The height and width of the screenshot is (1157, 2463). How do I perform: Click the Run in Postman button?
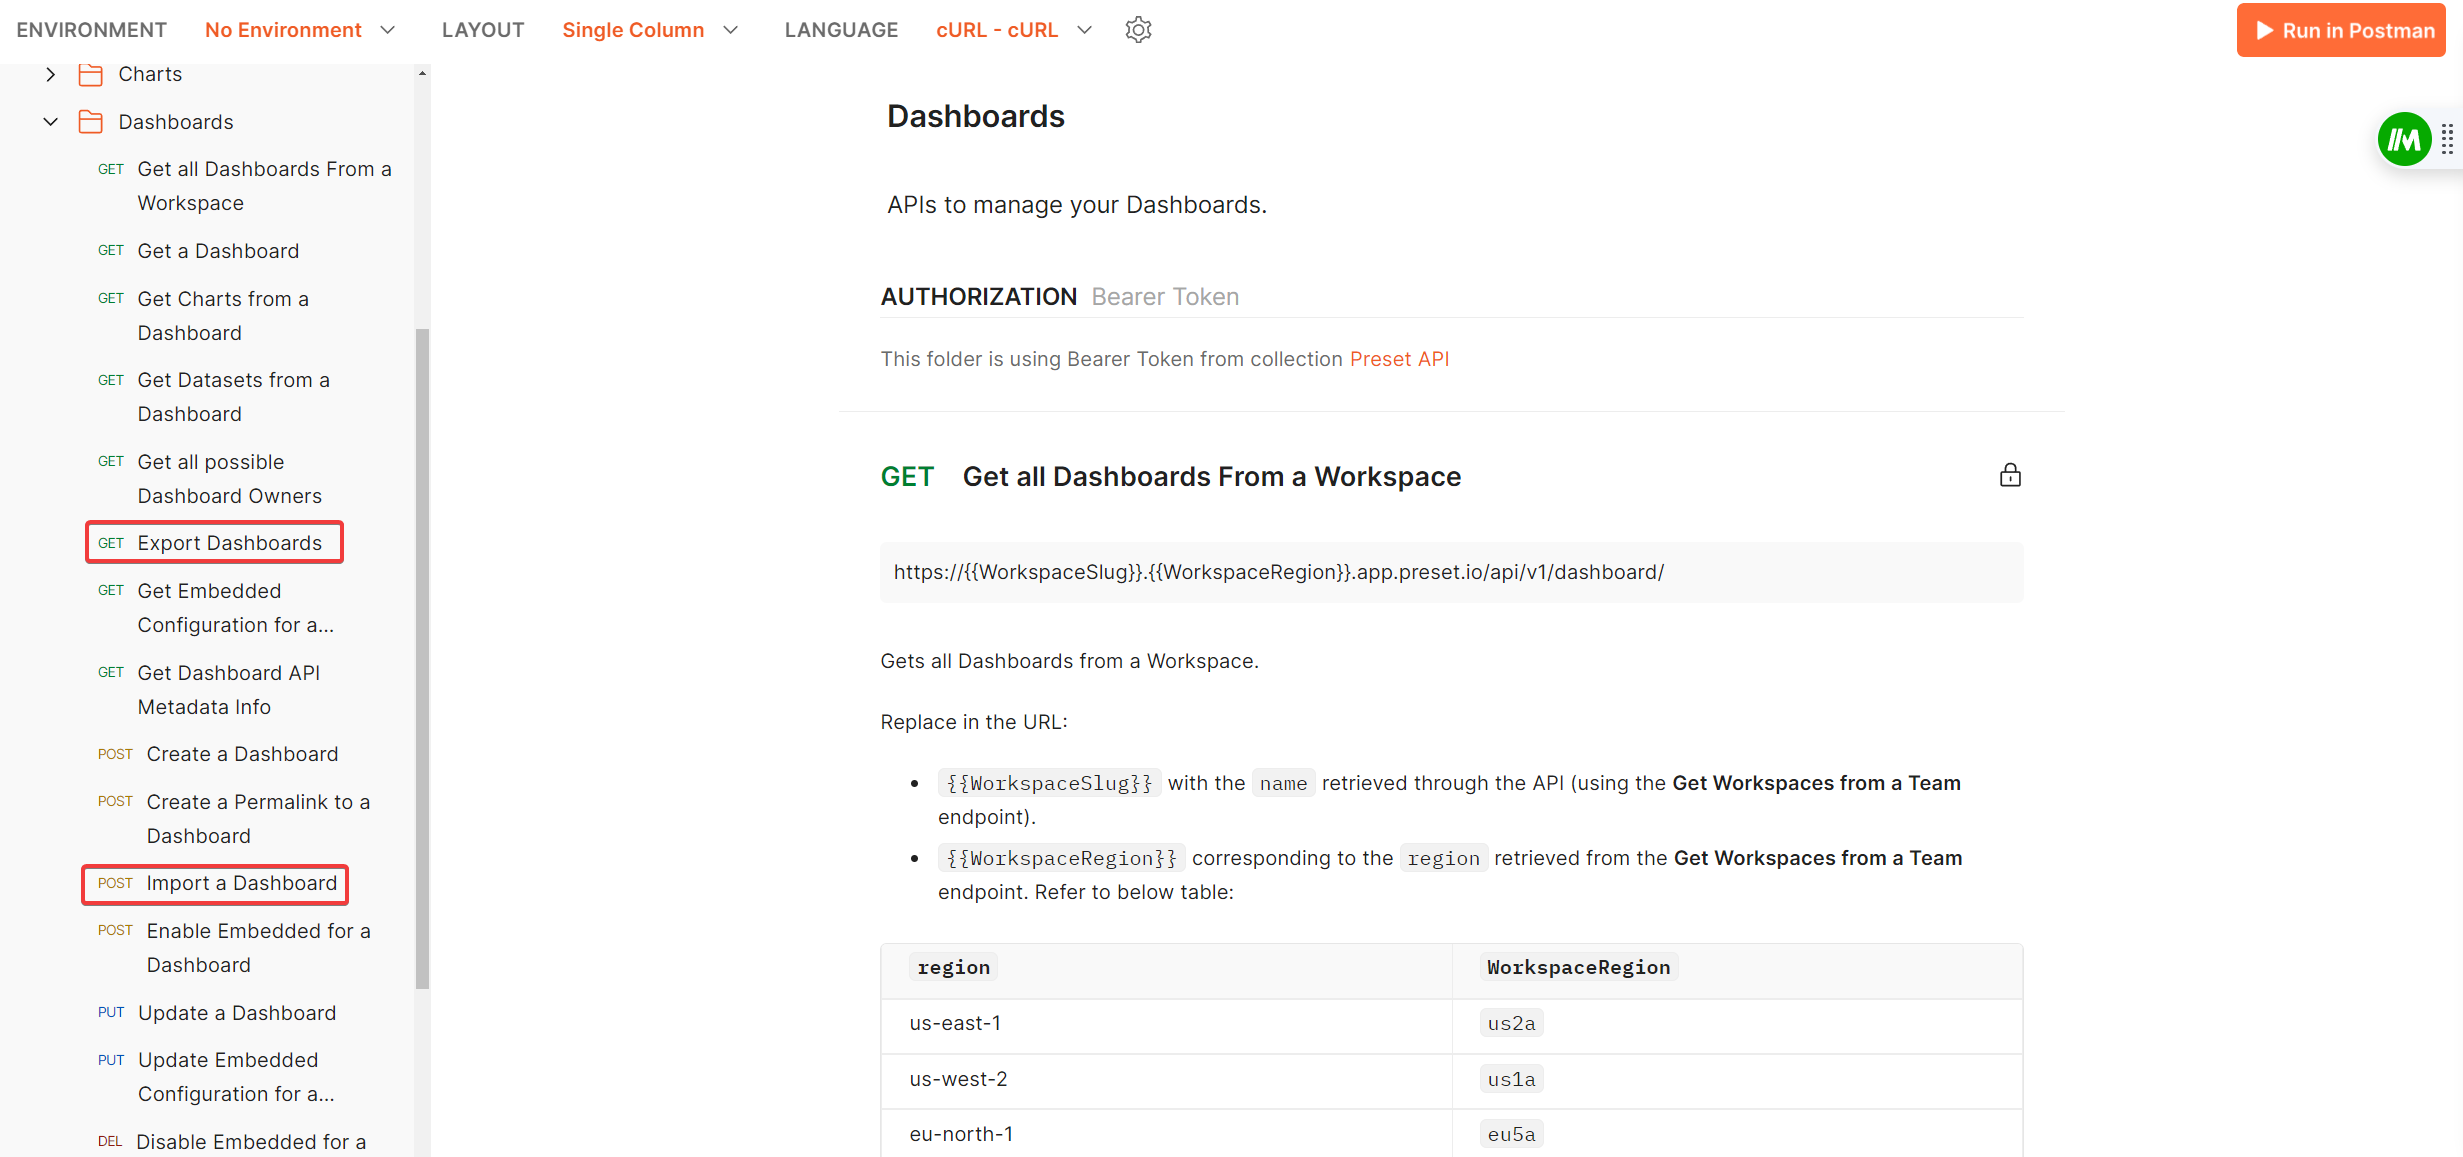click(2340, 30)
